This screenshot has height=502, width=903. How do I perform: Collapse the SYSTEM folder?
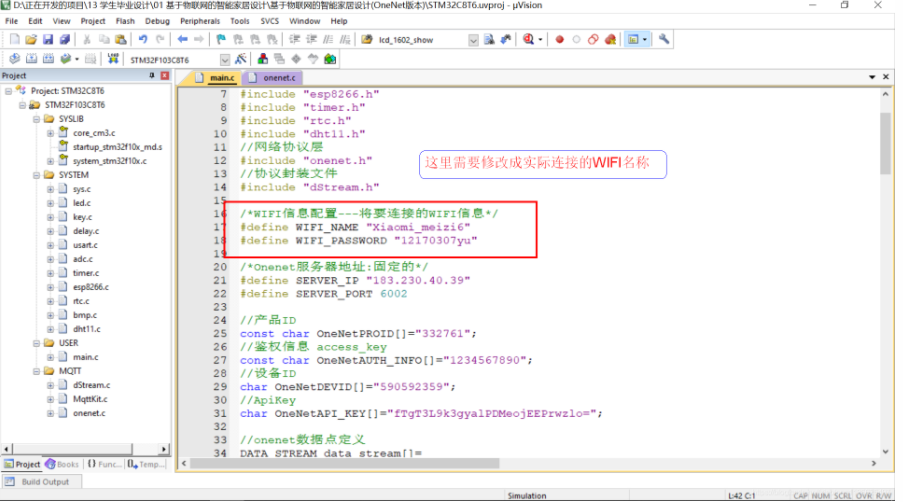(36, 175)
